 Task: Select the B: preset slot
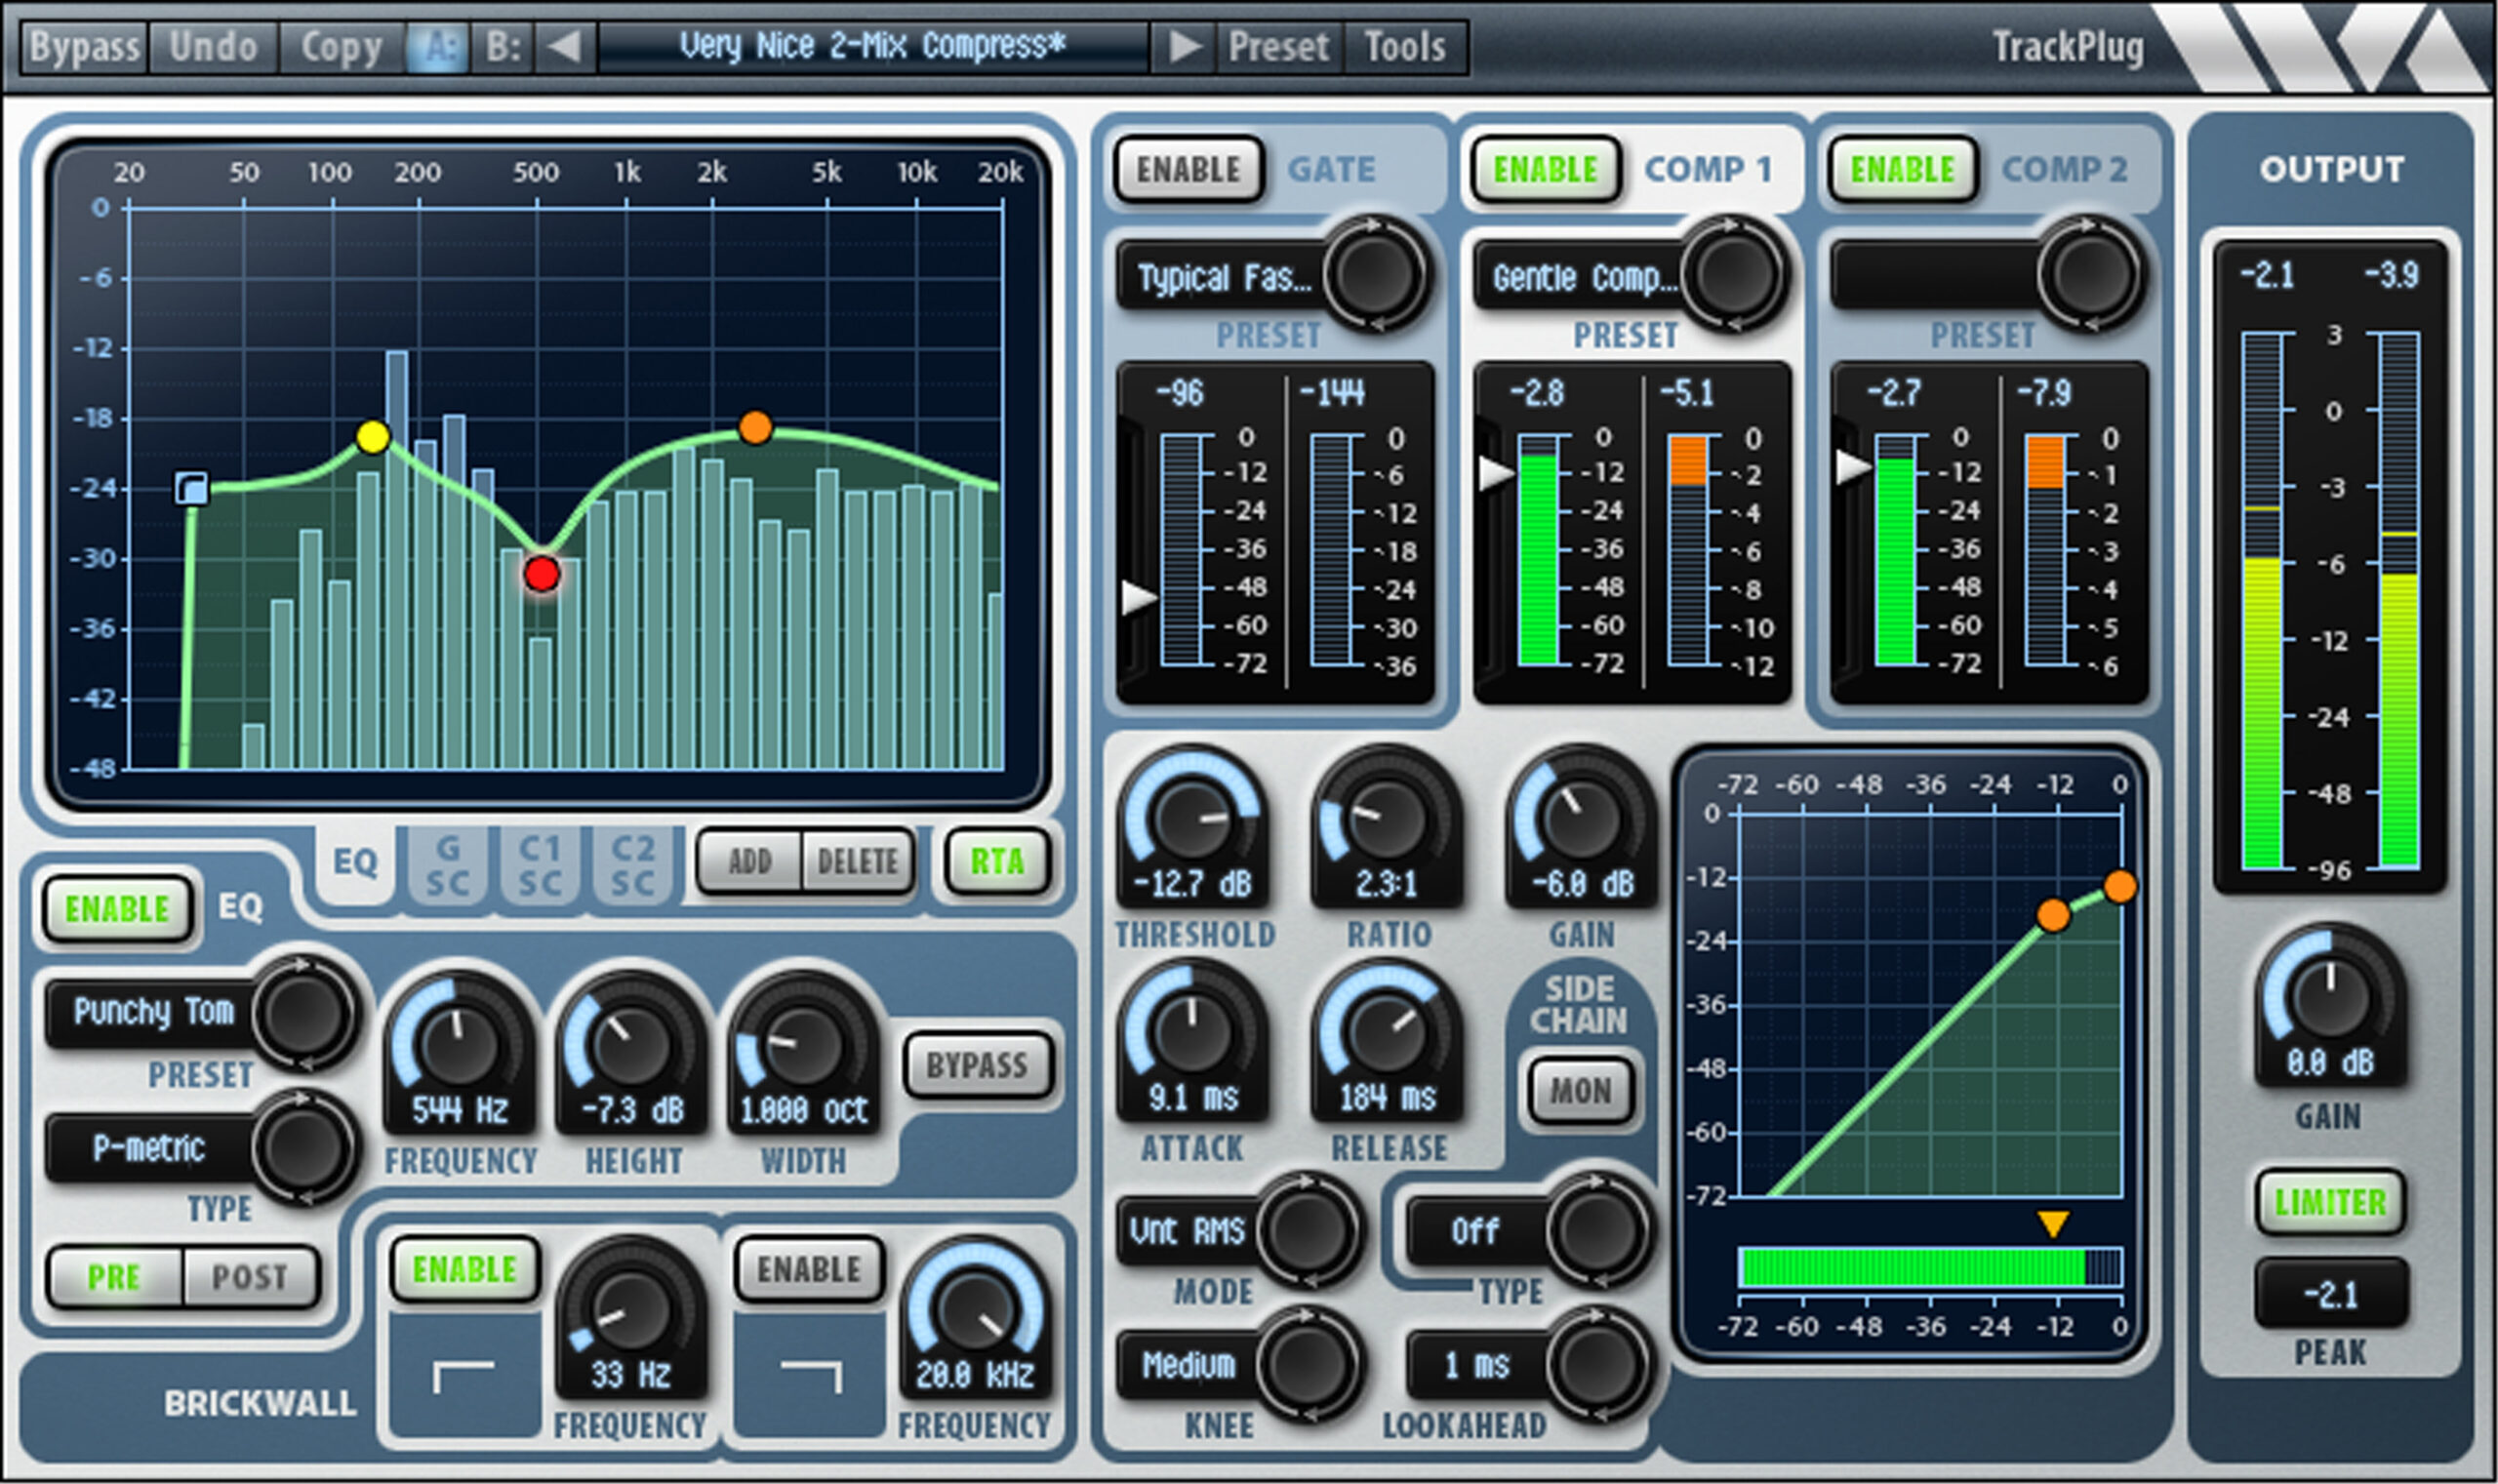tap(503, 46)
